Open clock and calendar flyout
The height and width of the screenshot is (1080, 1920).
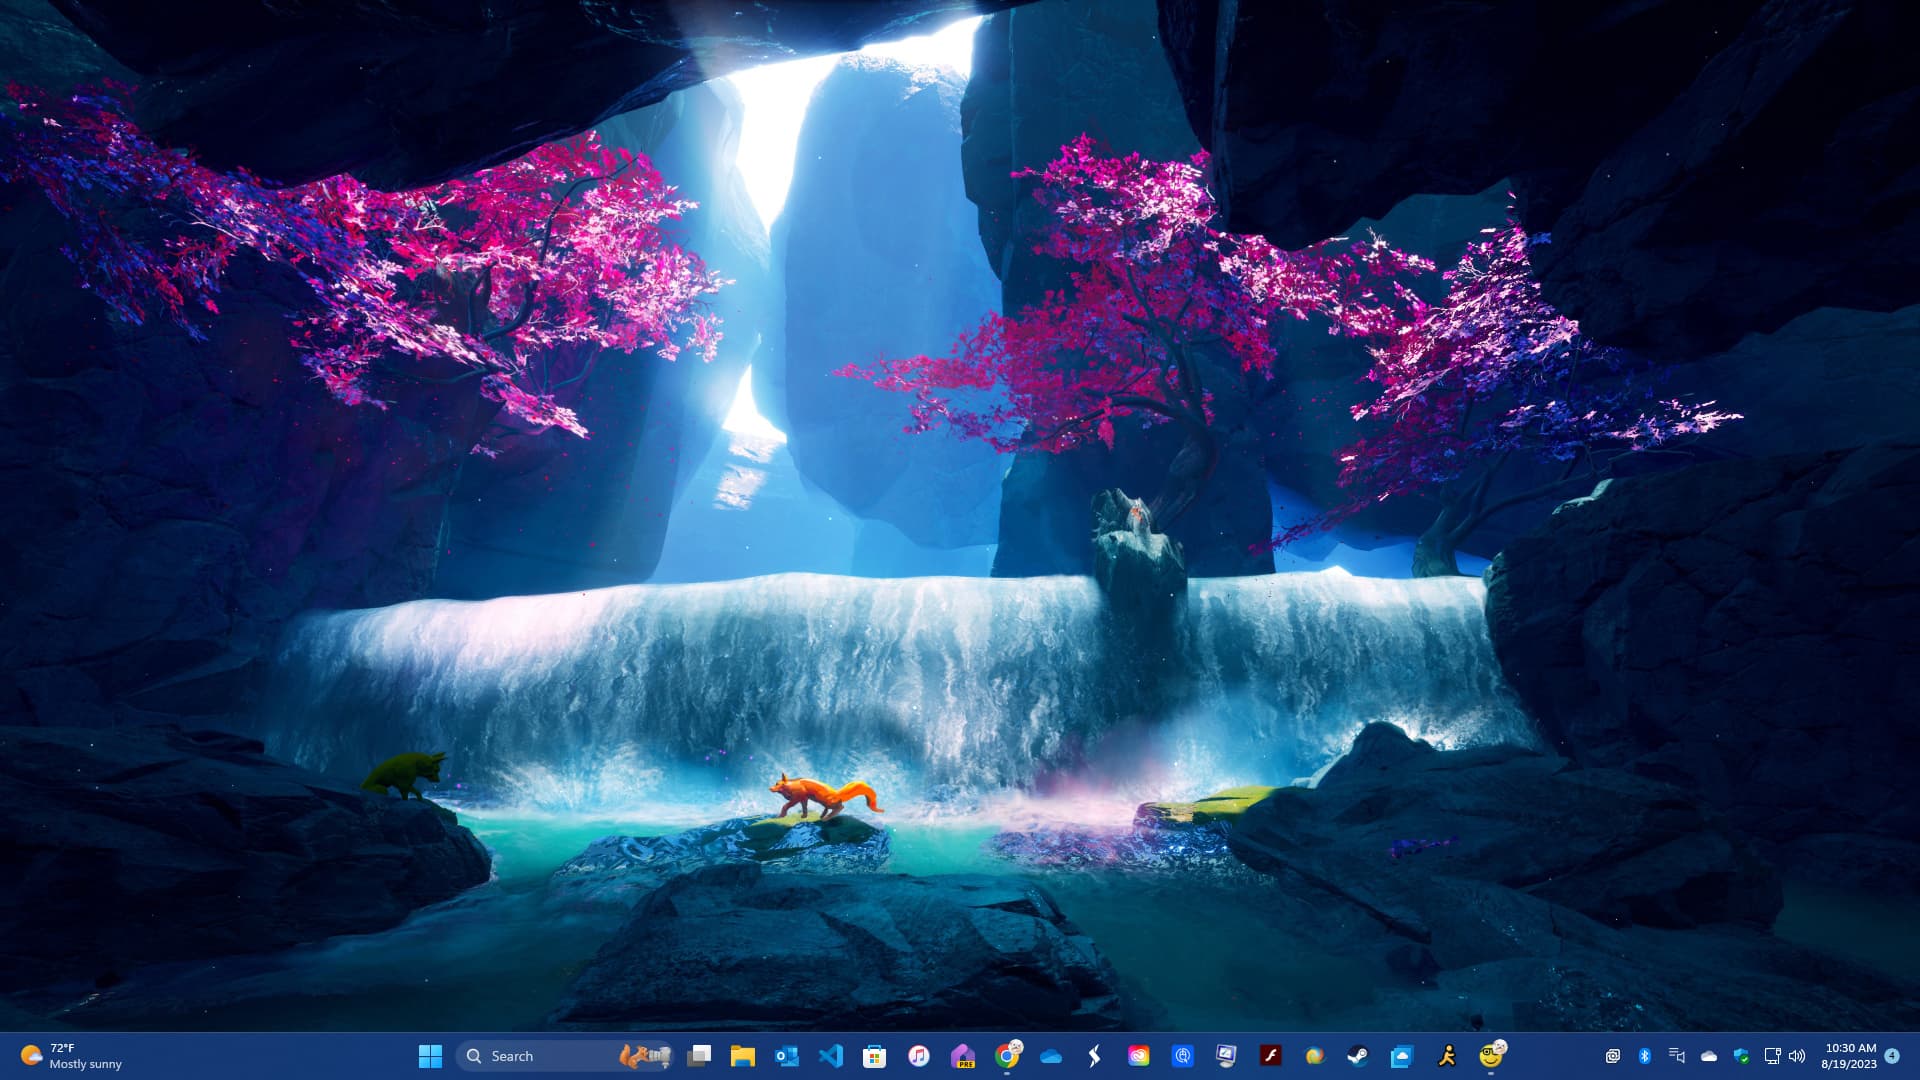1849,1056
